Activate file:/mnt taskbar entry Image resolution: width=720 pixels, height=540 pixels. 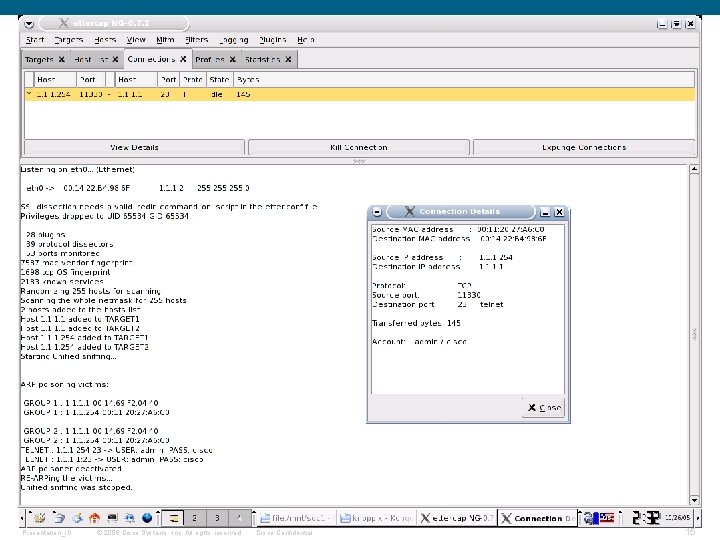pos(295,518)
